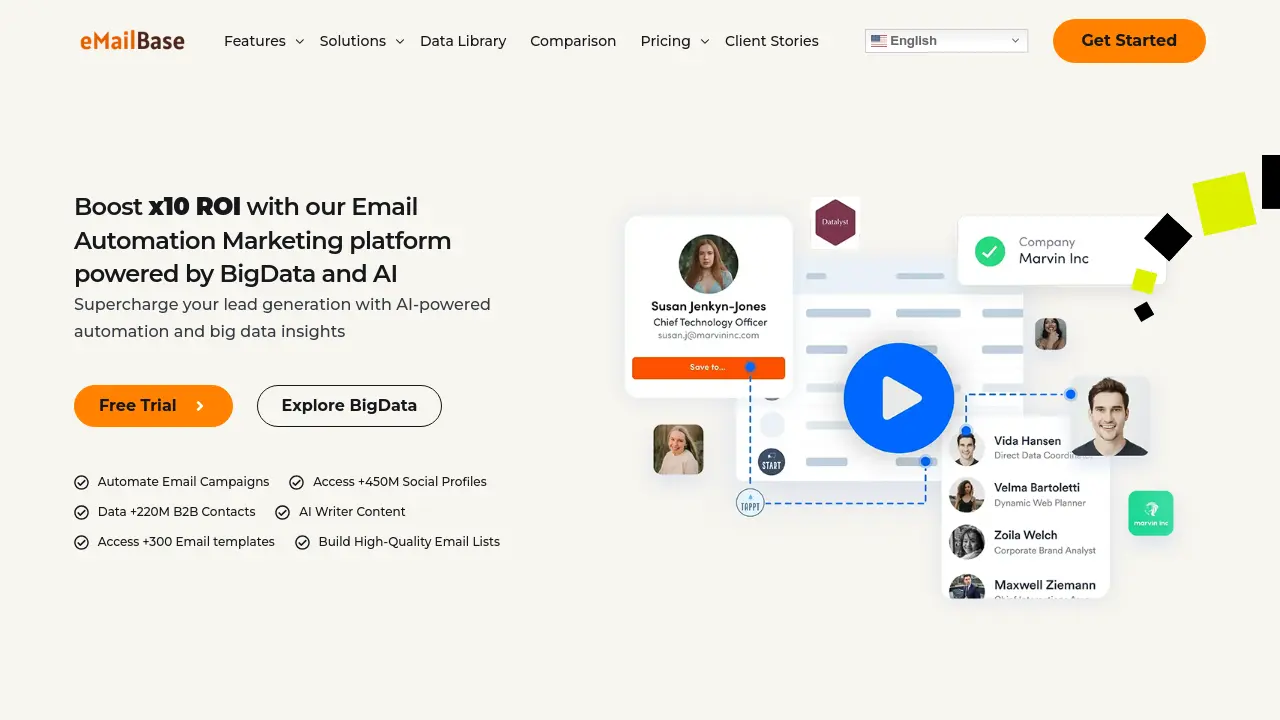Go to the Comparison section

click(x=573, y=41)
